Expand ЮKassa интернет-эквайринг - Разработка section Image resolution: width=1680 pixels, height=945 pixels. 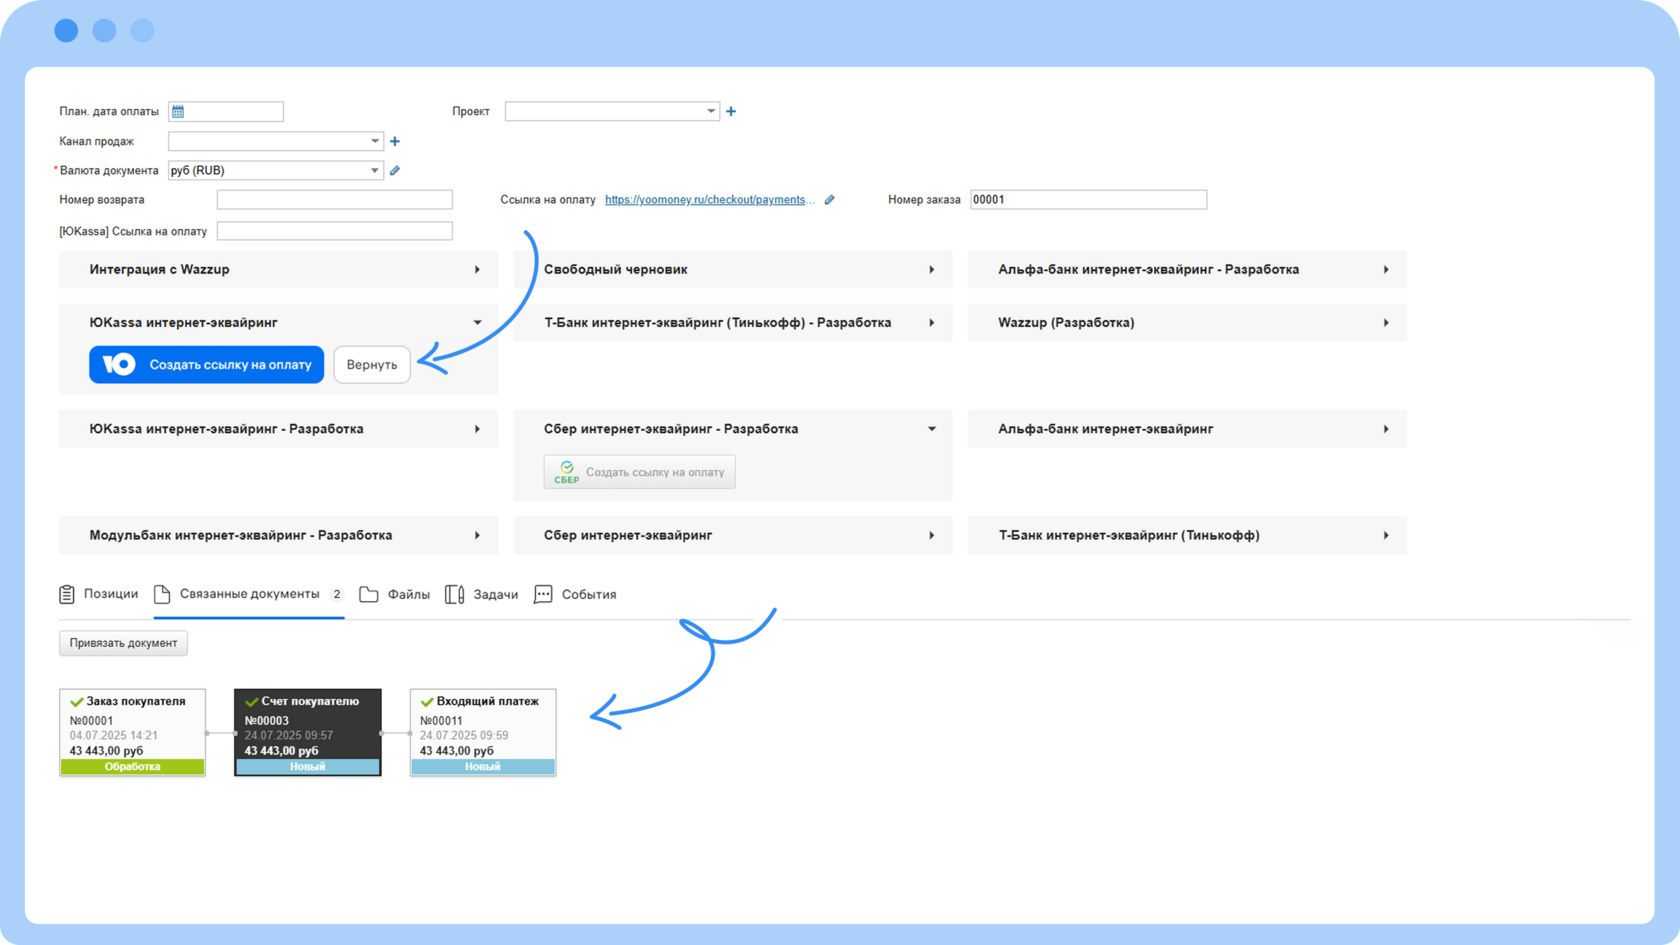point(278,429)
